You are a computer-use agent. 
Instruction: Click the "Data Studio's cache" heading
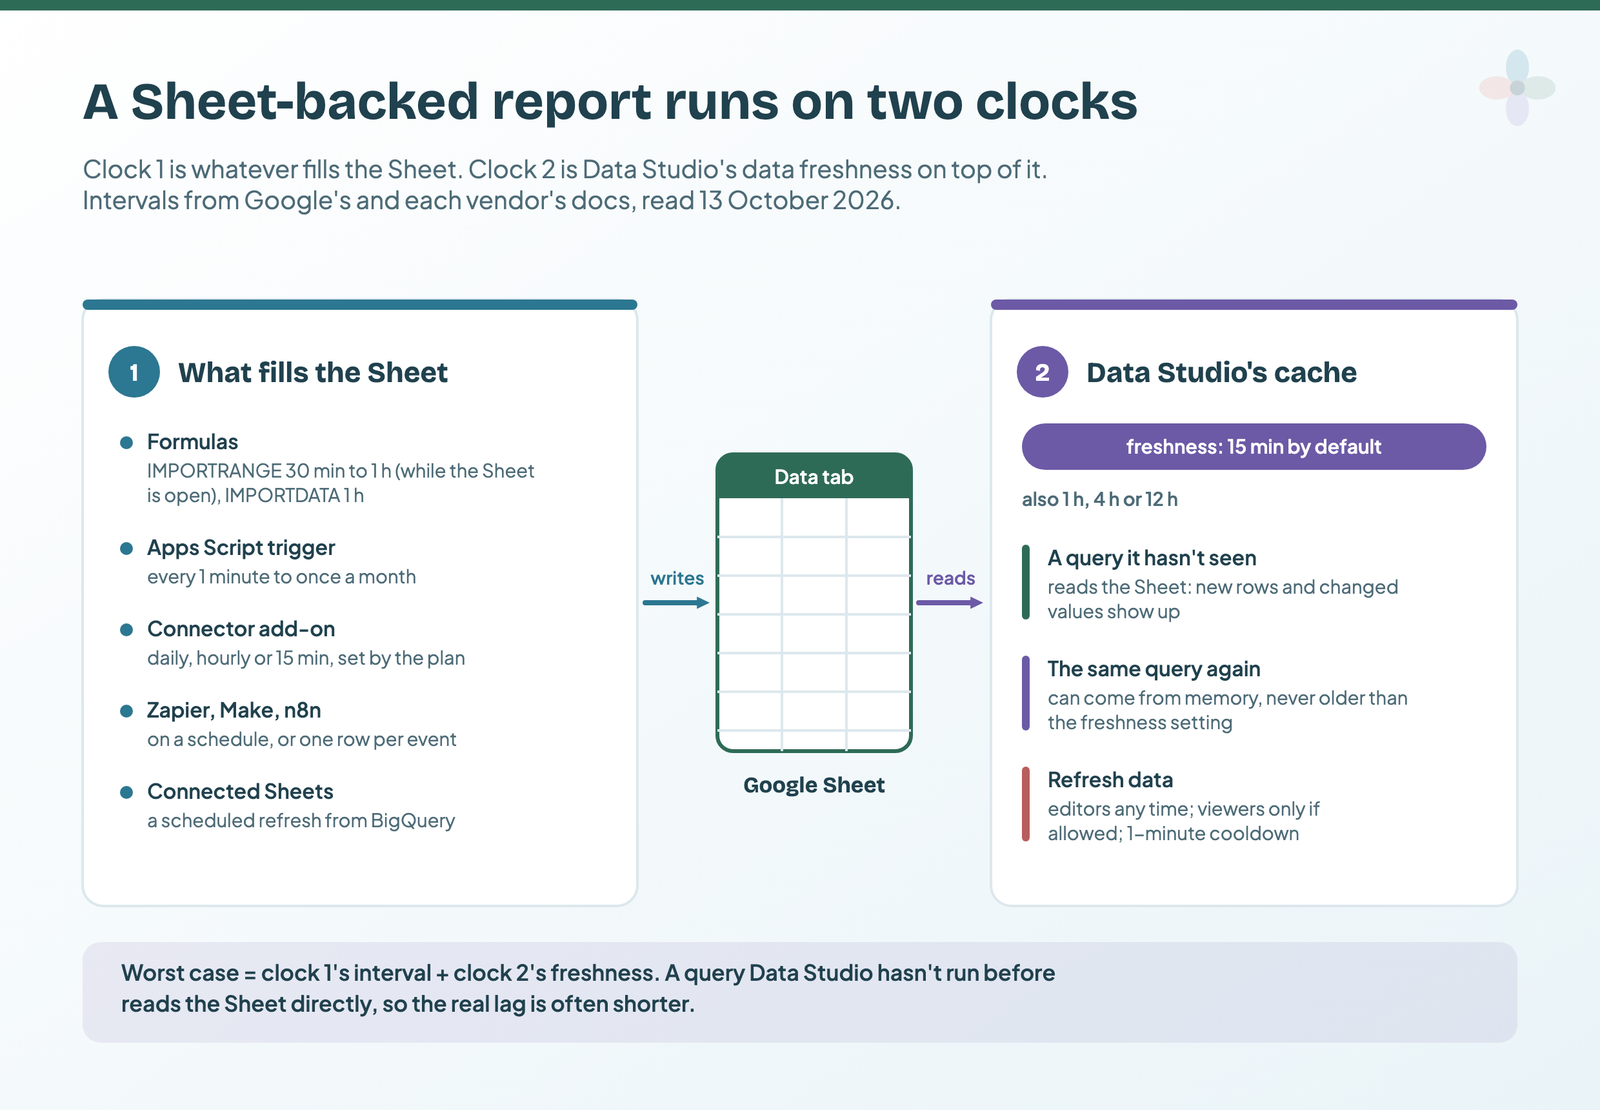pyautogui.click(x=1221, y=372)
